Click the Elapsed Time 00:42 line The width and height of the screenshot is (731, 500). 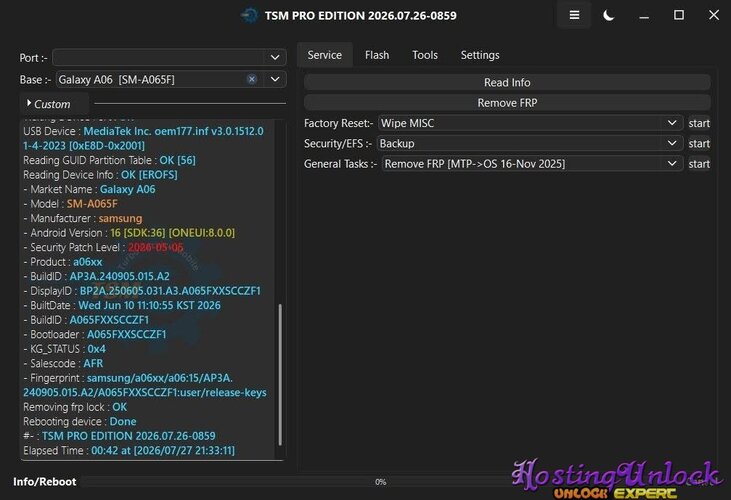pyautogui.click(x=129, y=451)
